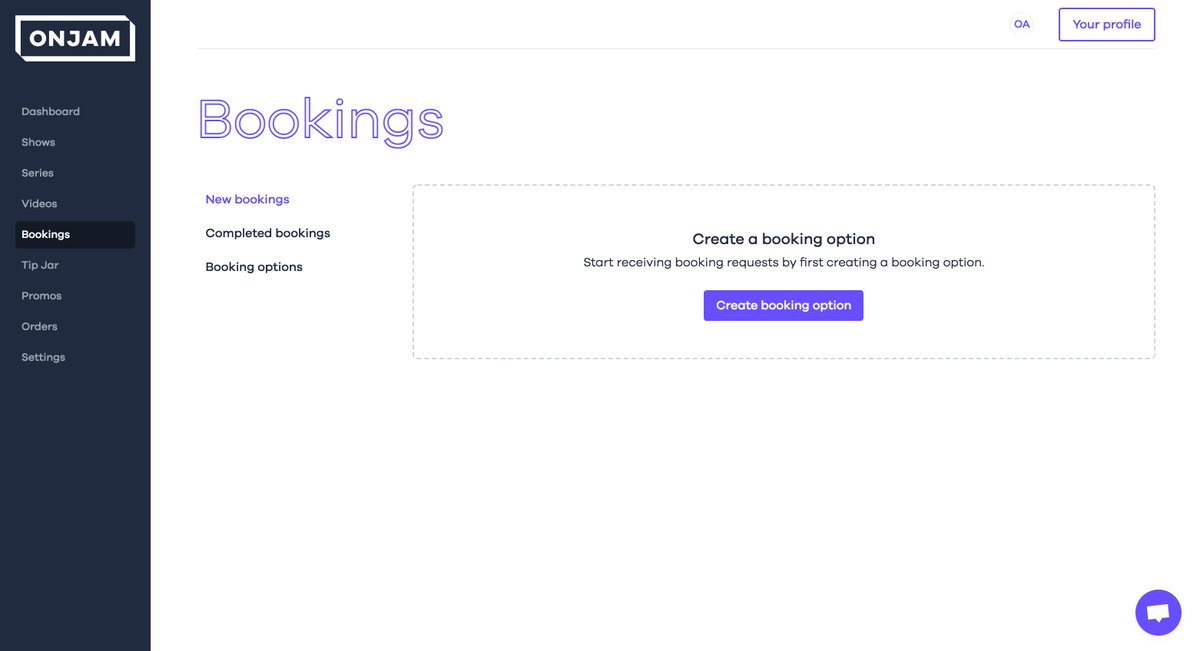
Task: Open the chat support widget
Action: (x=1157, y=610)
